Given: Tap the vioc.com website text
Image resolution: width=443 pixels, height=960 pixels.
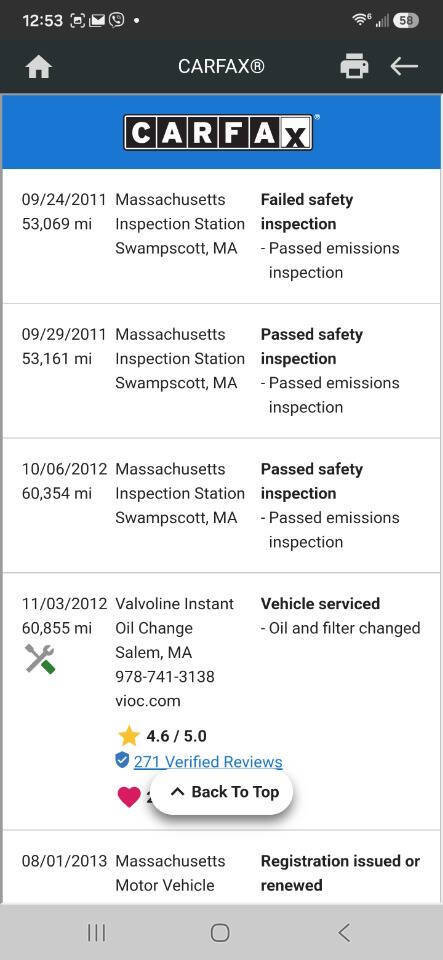Looking at the screenshot, I should [147, 701].
